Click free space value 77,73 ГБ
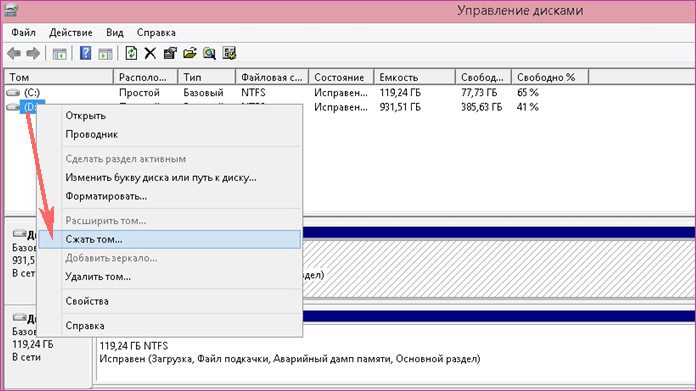Image resolution: width=696 pixels, height=391 pixels. 479,93
